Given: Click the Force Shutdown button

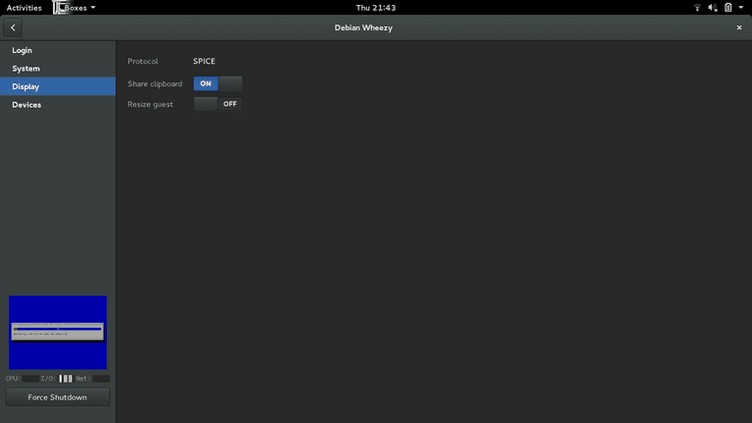Looking at the screenshot, I should coord(58,397).
